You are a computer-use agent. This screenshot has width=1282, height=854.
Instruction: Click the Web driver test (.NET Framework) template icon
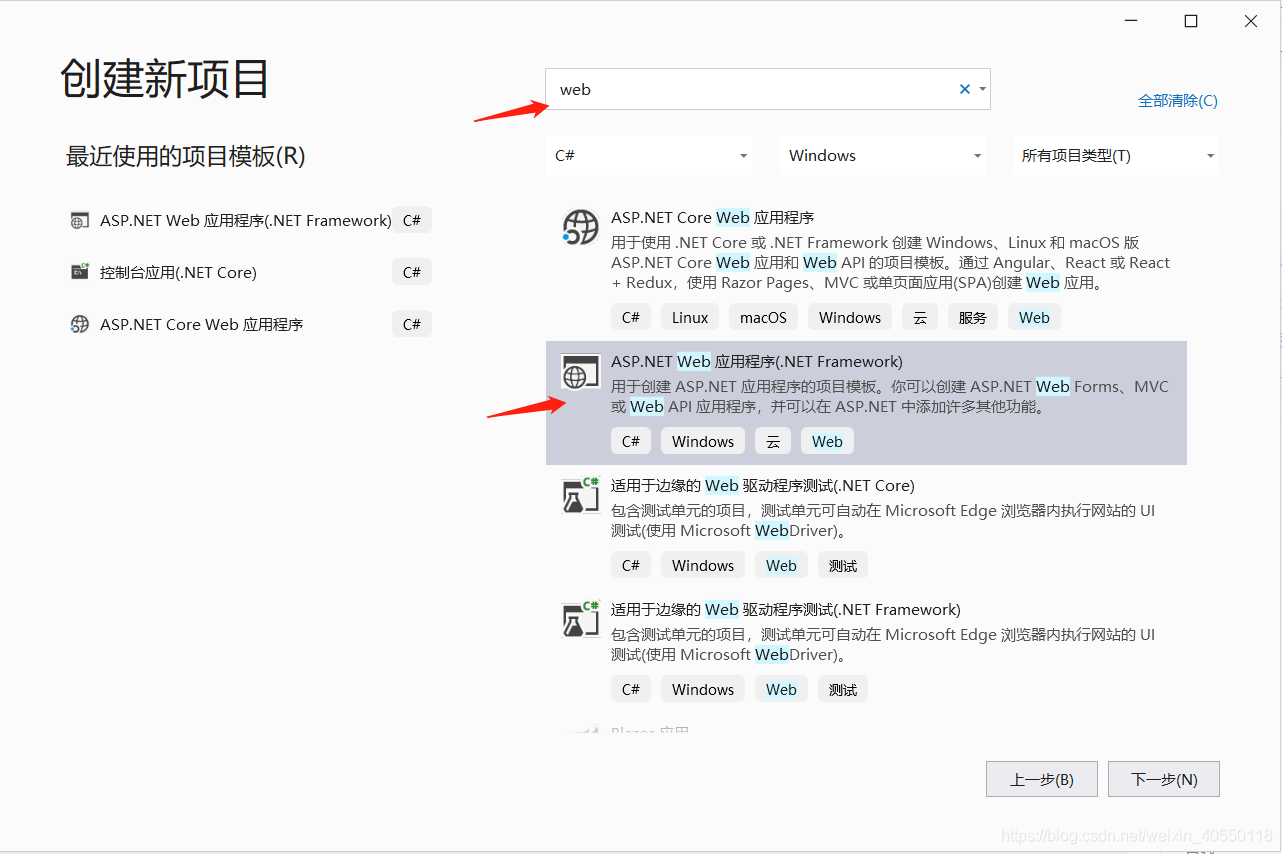pyautogui.click(x=581, y=619)
